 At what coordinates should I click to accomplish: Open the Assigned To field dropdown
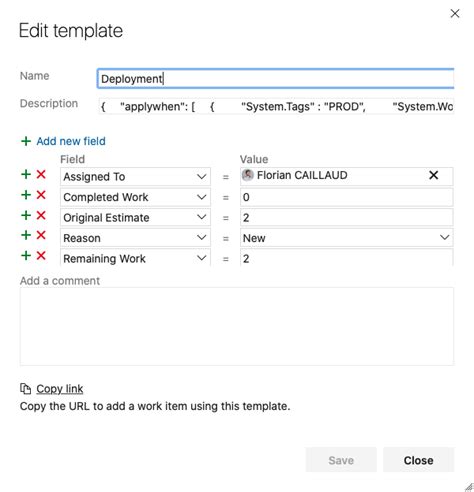[201, 176]
